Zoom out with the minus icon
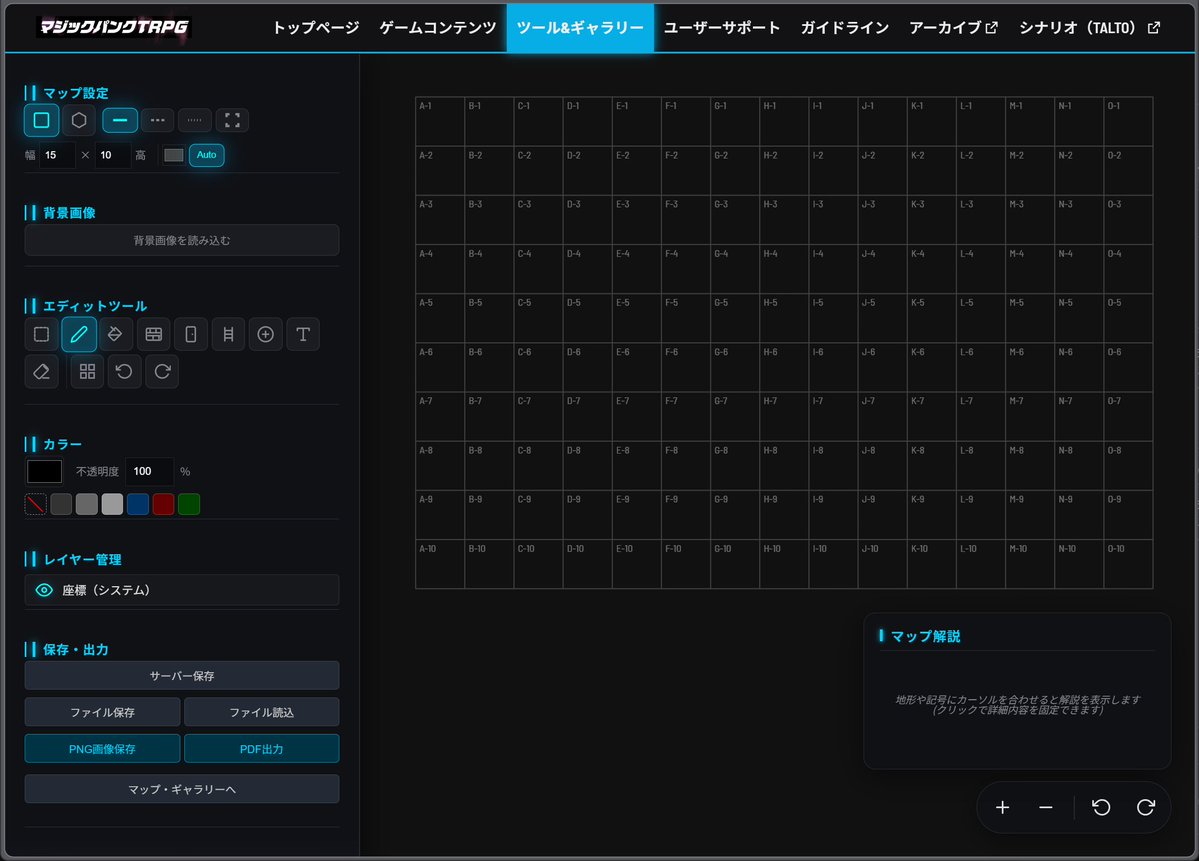 tap(1046, 807)
